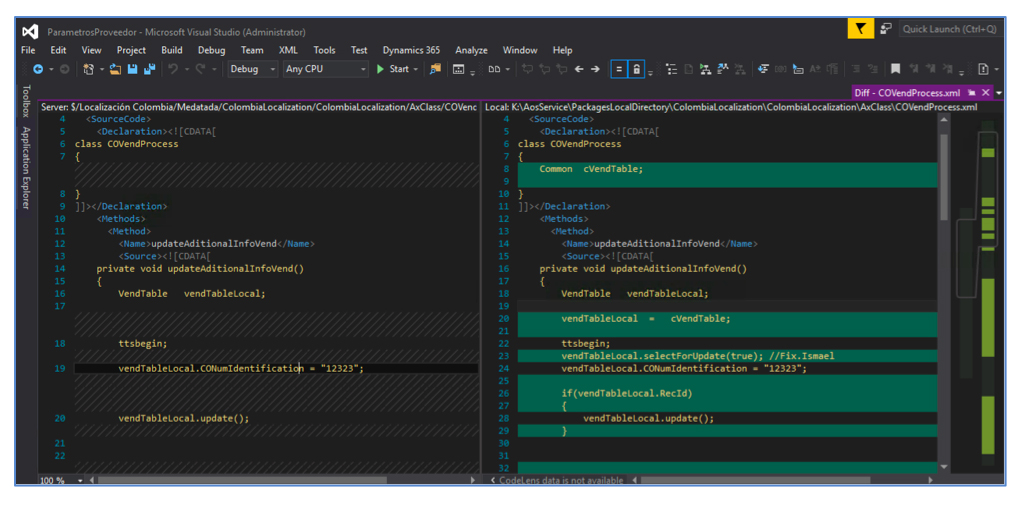Screen dimensions: 1021x505
Task: Click the Undo arrow icon
Action: coord(173,69)
